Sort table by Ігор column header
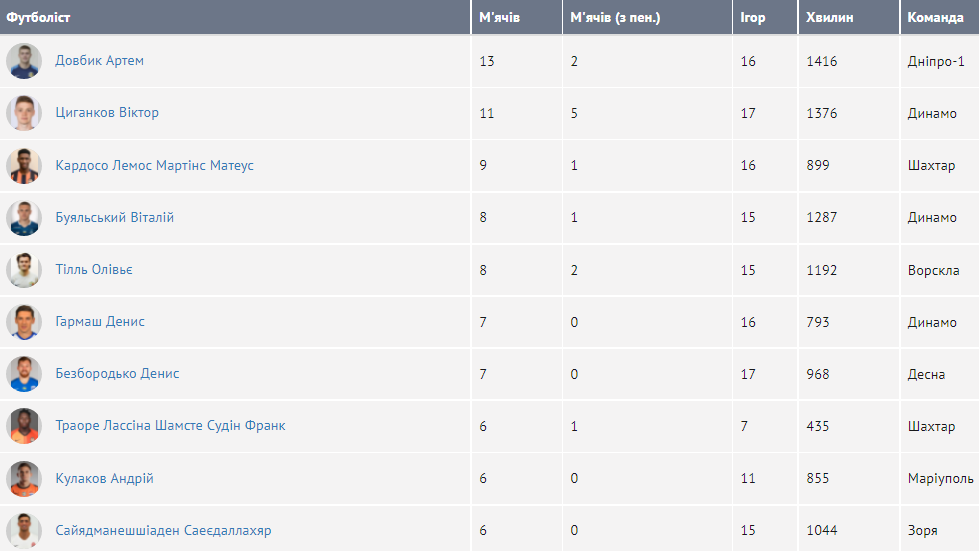The width and height of the screenshot is (979, 551). [x=753, y=18]
